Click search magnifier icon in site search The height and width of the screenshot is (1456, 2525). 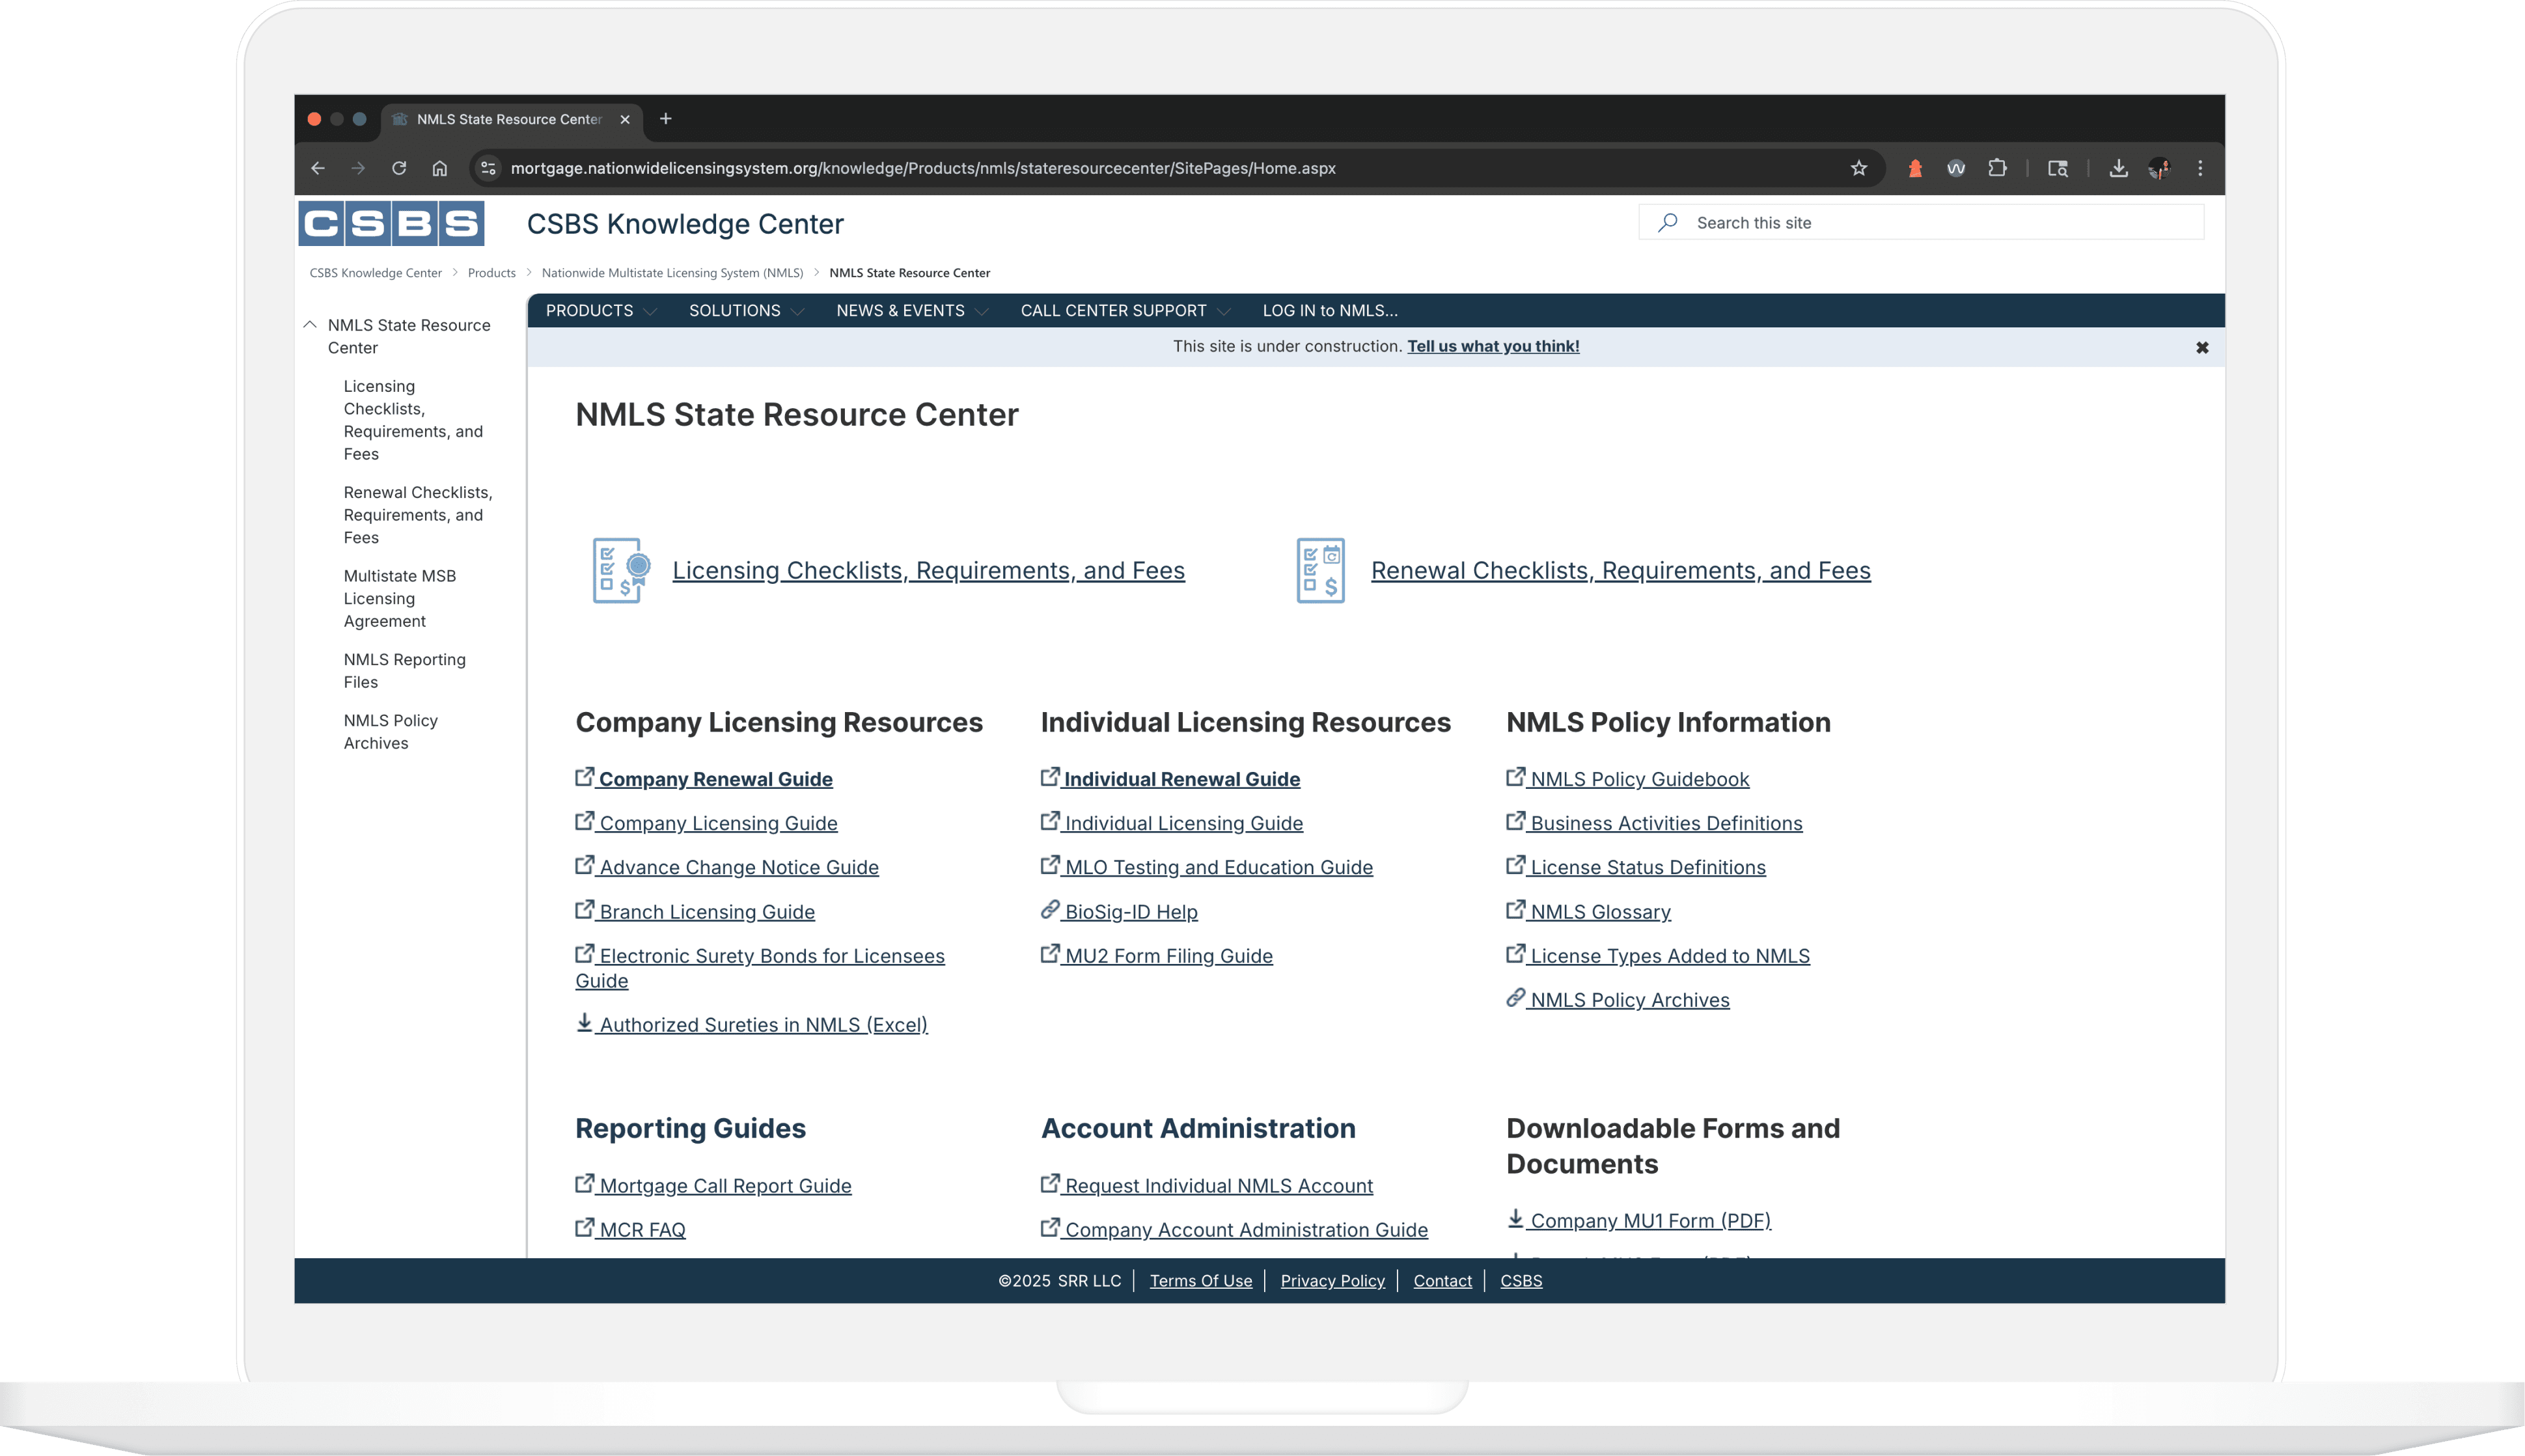tap(1667, 223)
